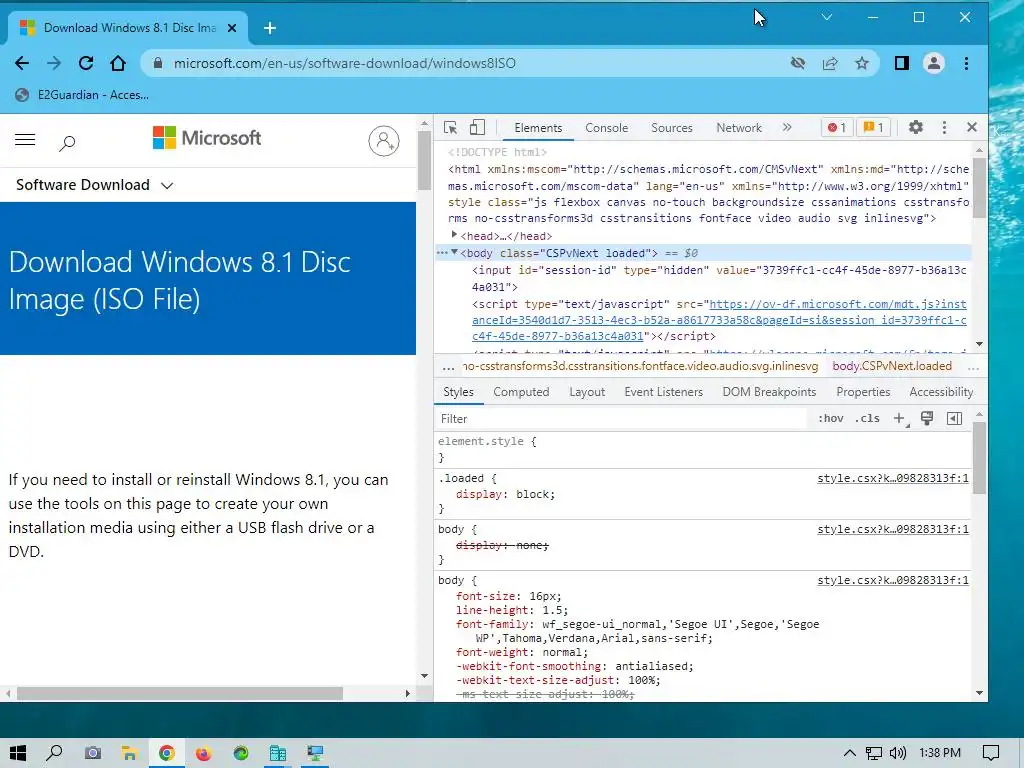Image resolution: width=1024 pixels, height=768 pixels.
Task: Open DevTools settings gear
Action: point(916,127)
